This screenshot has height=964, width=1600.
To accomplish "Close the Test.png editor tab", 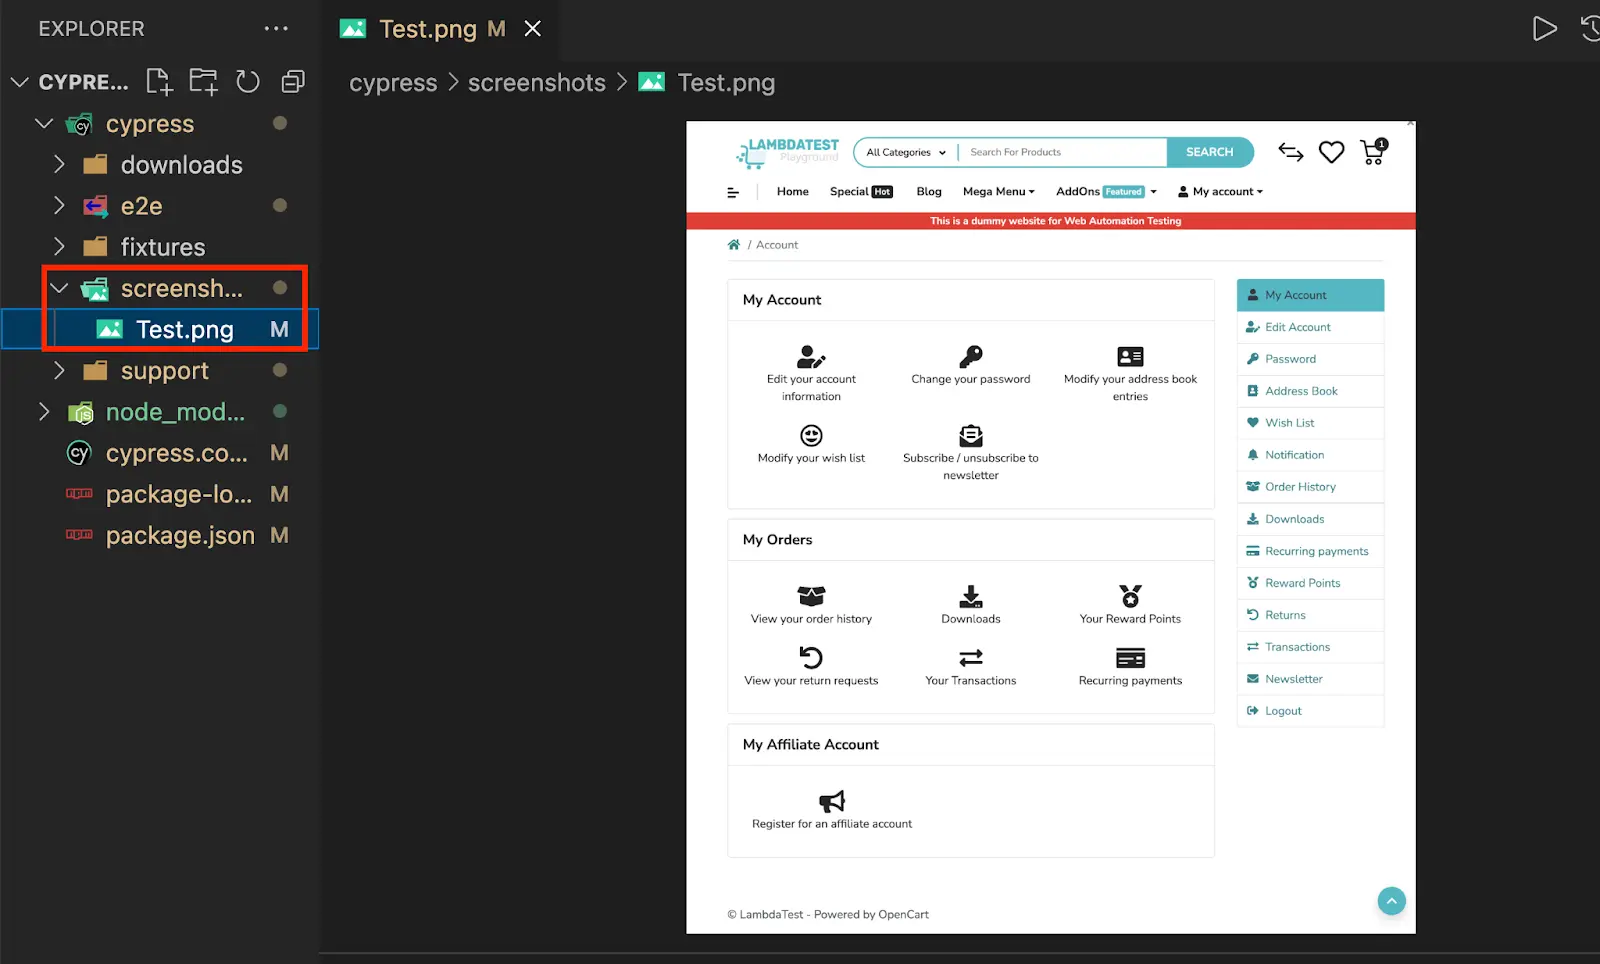I will [x=533, y=29].
